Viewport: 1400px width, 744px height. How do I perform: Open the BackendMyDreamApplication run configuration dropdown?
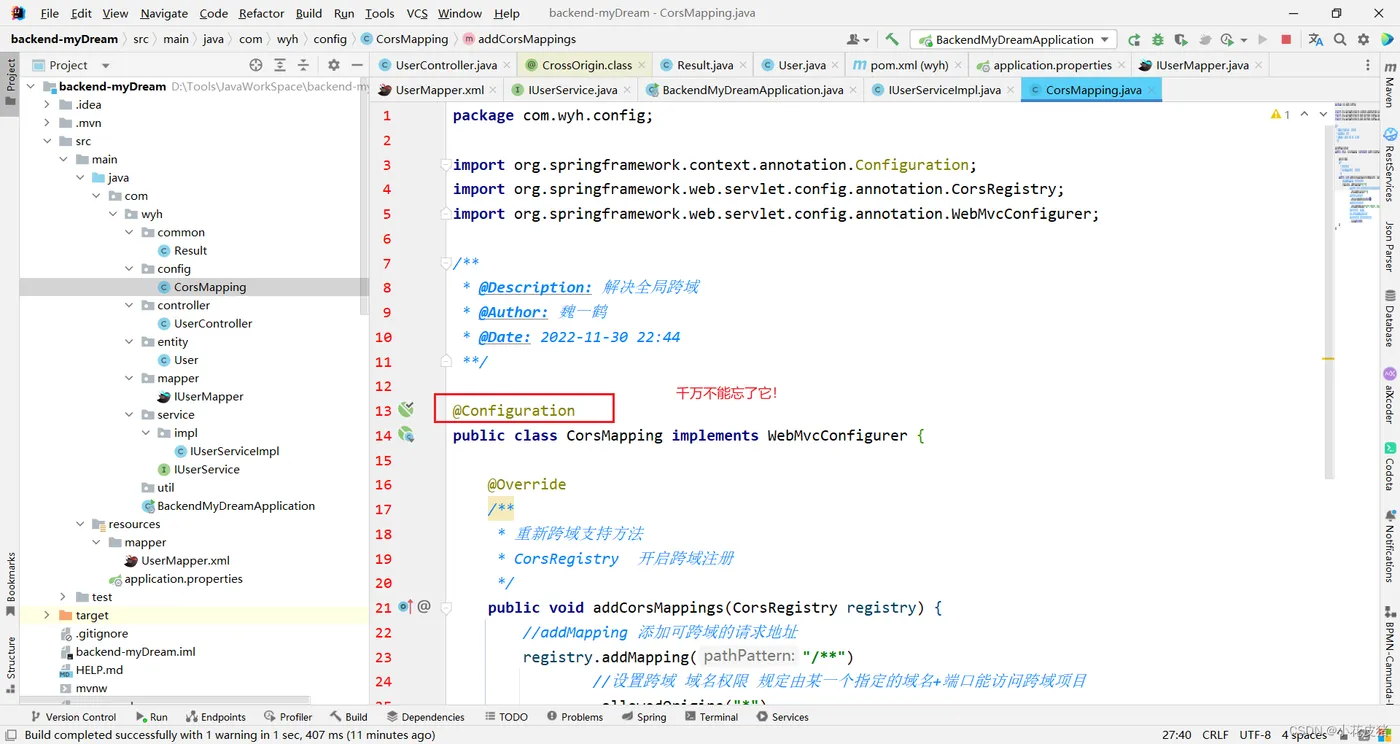(1014, 39)
